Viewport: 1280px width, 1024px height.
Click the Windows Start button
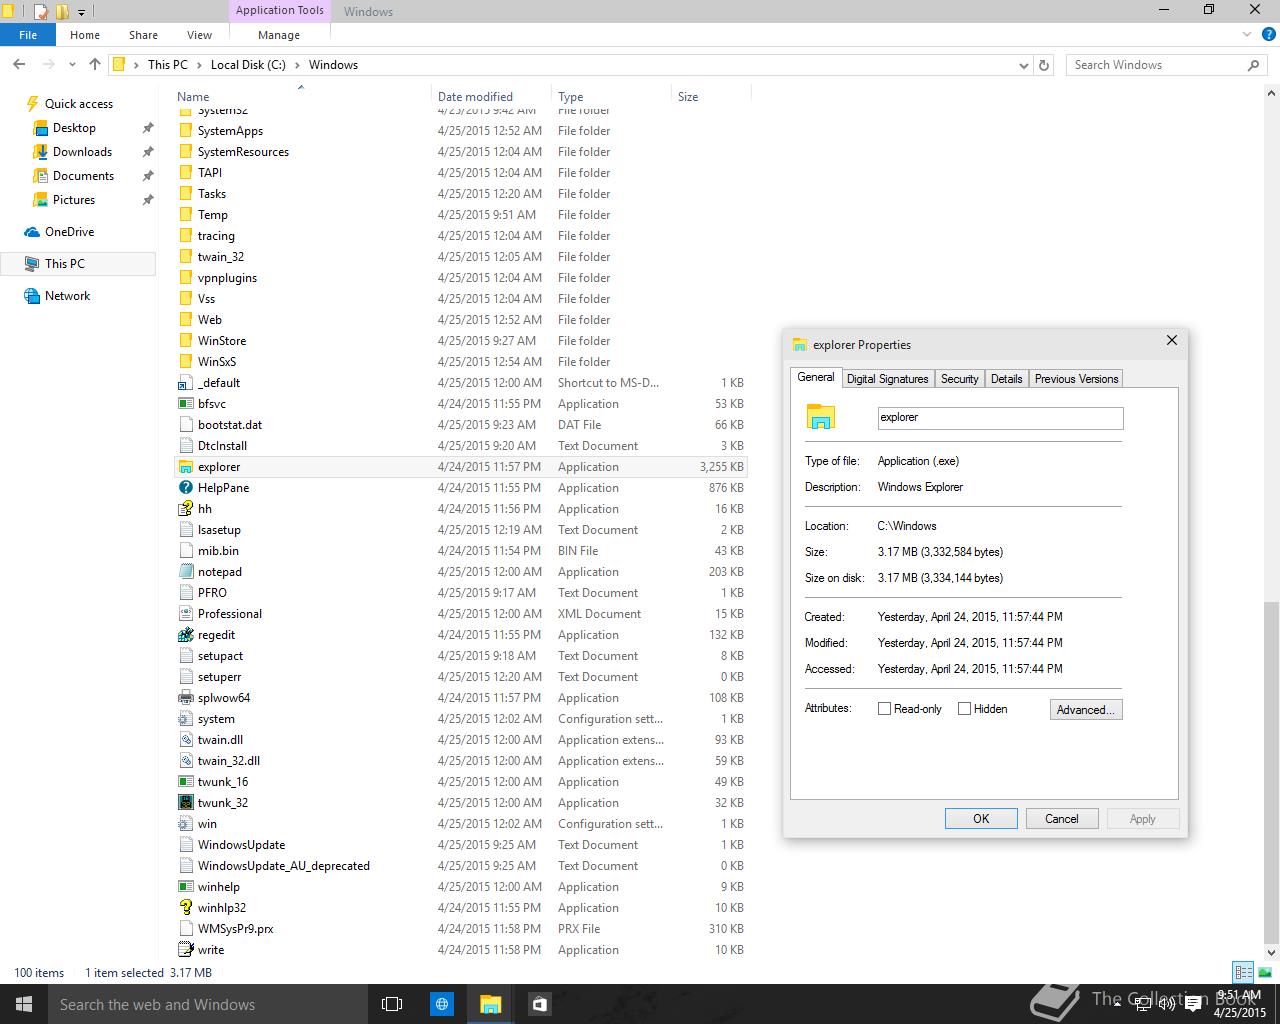point(24,1004)
